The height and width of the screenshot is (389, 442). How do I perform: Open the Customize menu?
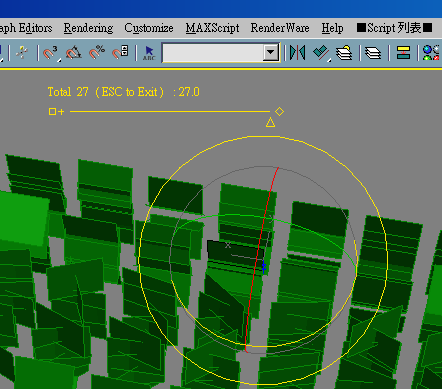point(149,28)
